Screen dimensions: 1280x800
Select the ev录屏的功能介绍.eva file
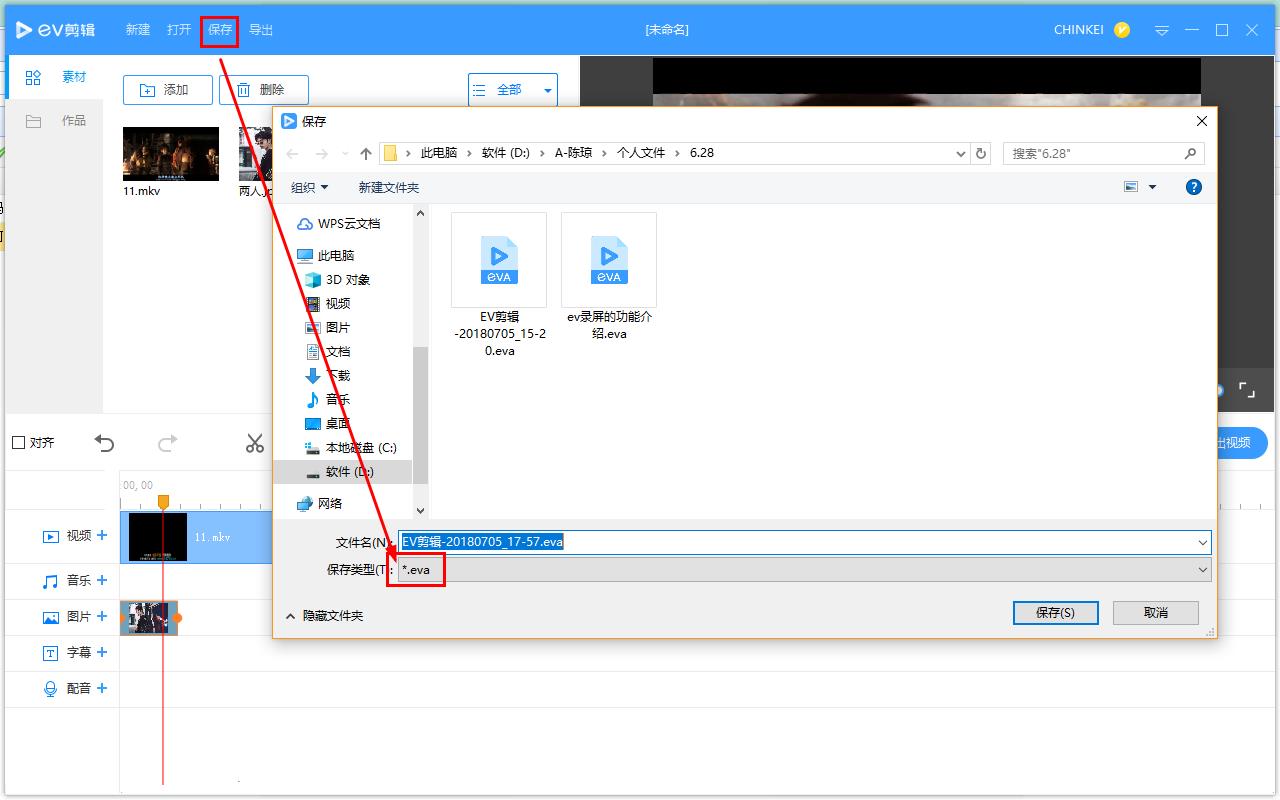tap(609, 278)
